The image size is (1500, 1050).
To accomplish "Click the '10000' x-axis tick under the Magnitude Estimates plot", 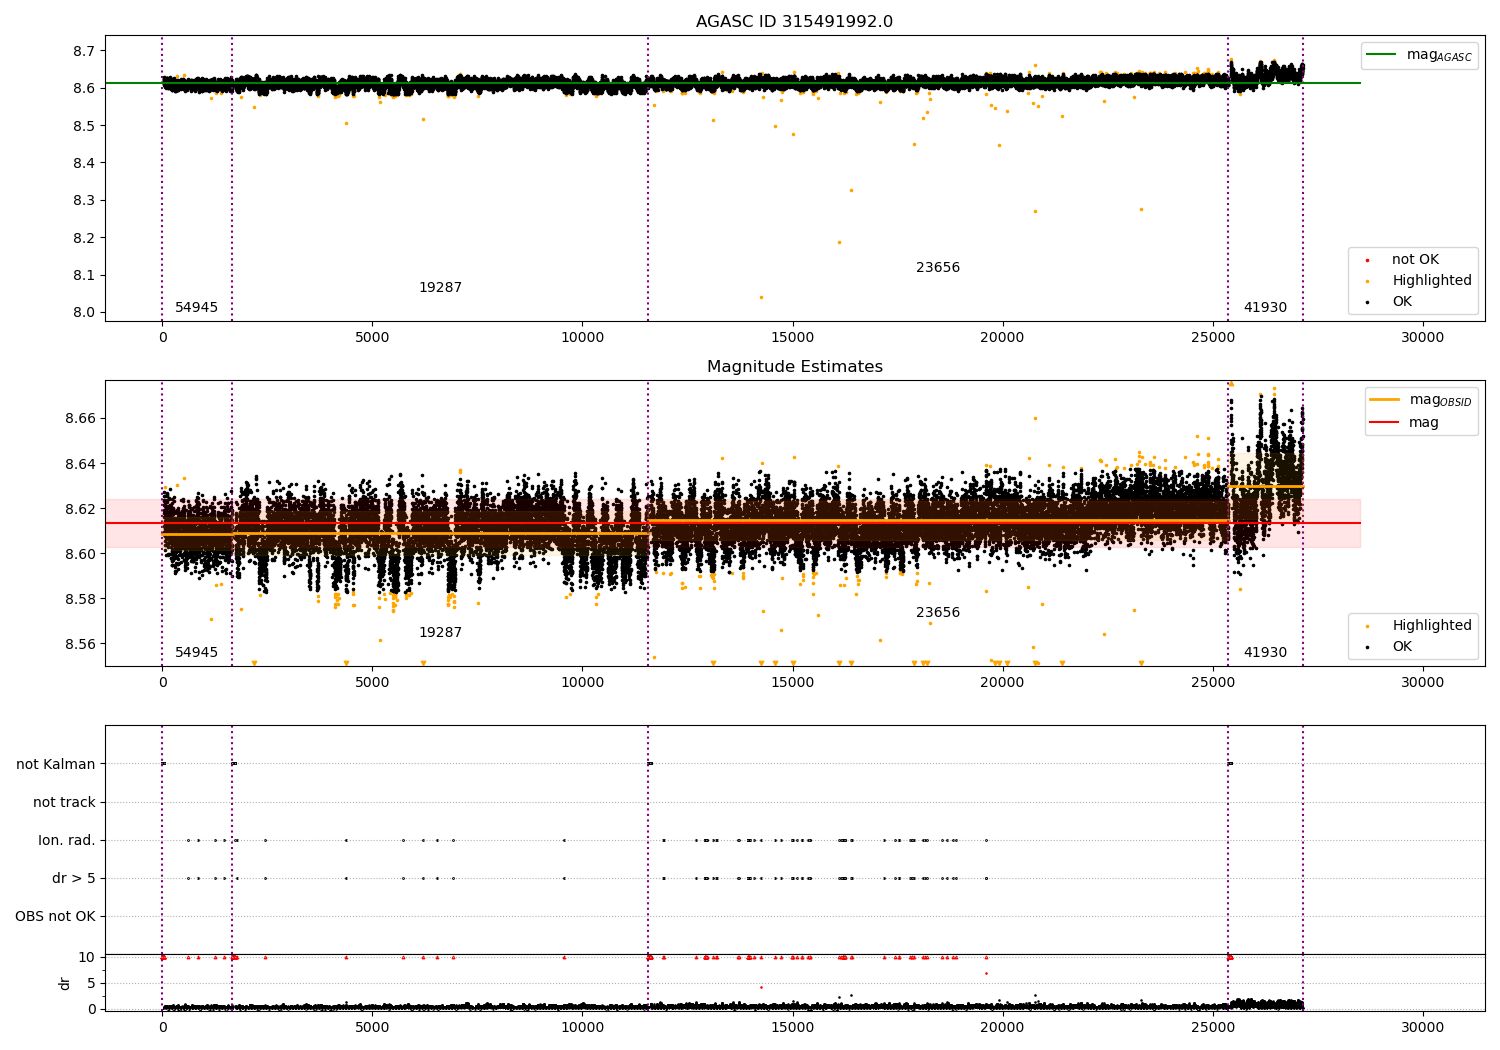I will (582, 683).
